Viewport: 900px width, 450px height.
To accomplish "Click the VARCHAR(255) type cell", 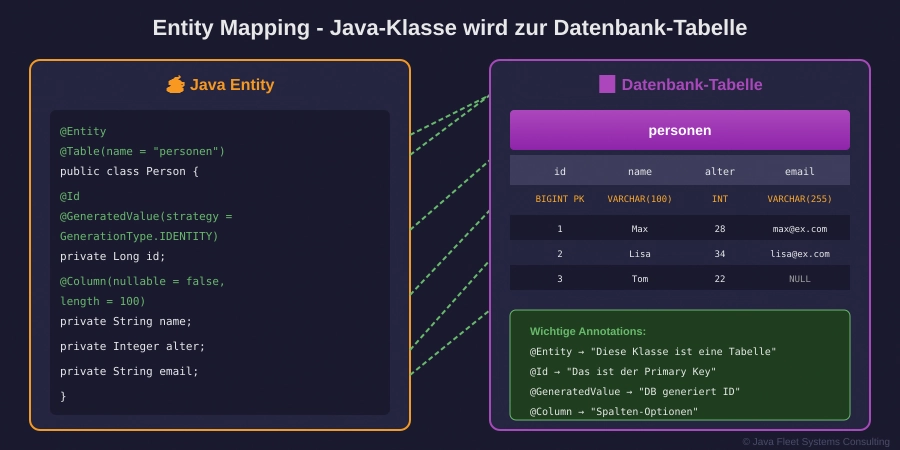I will 799,199.
